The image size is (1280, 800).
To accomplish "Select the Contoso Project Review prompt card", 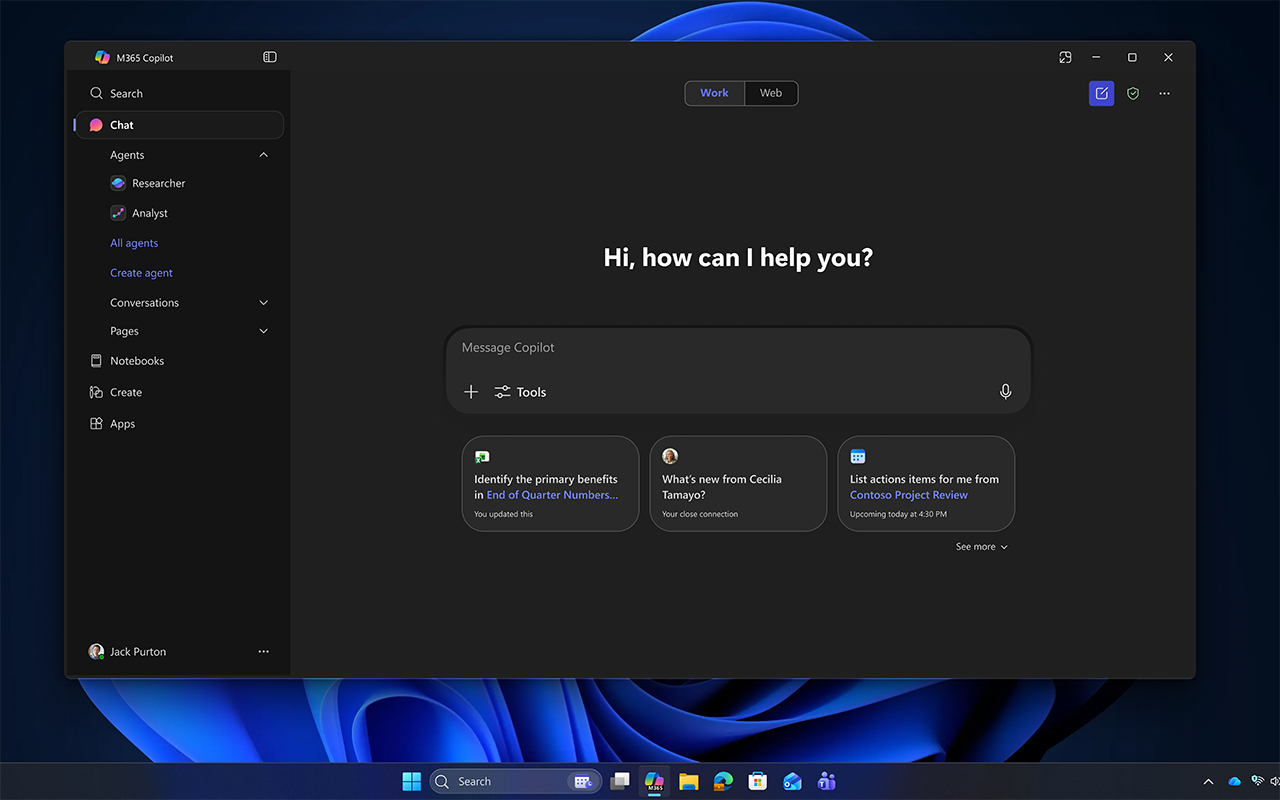I will click(926, 483).
